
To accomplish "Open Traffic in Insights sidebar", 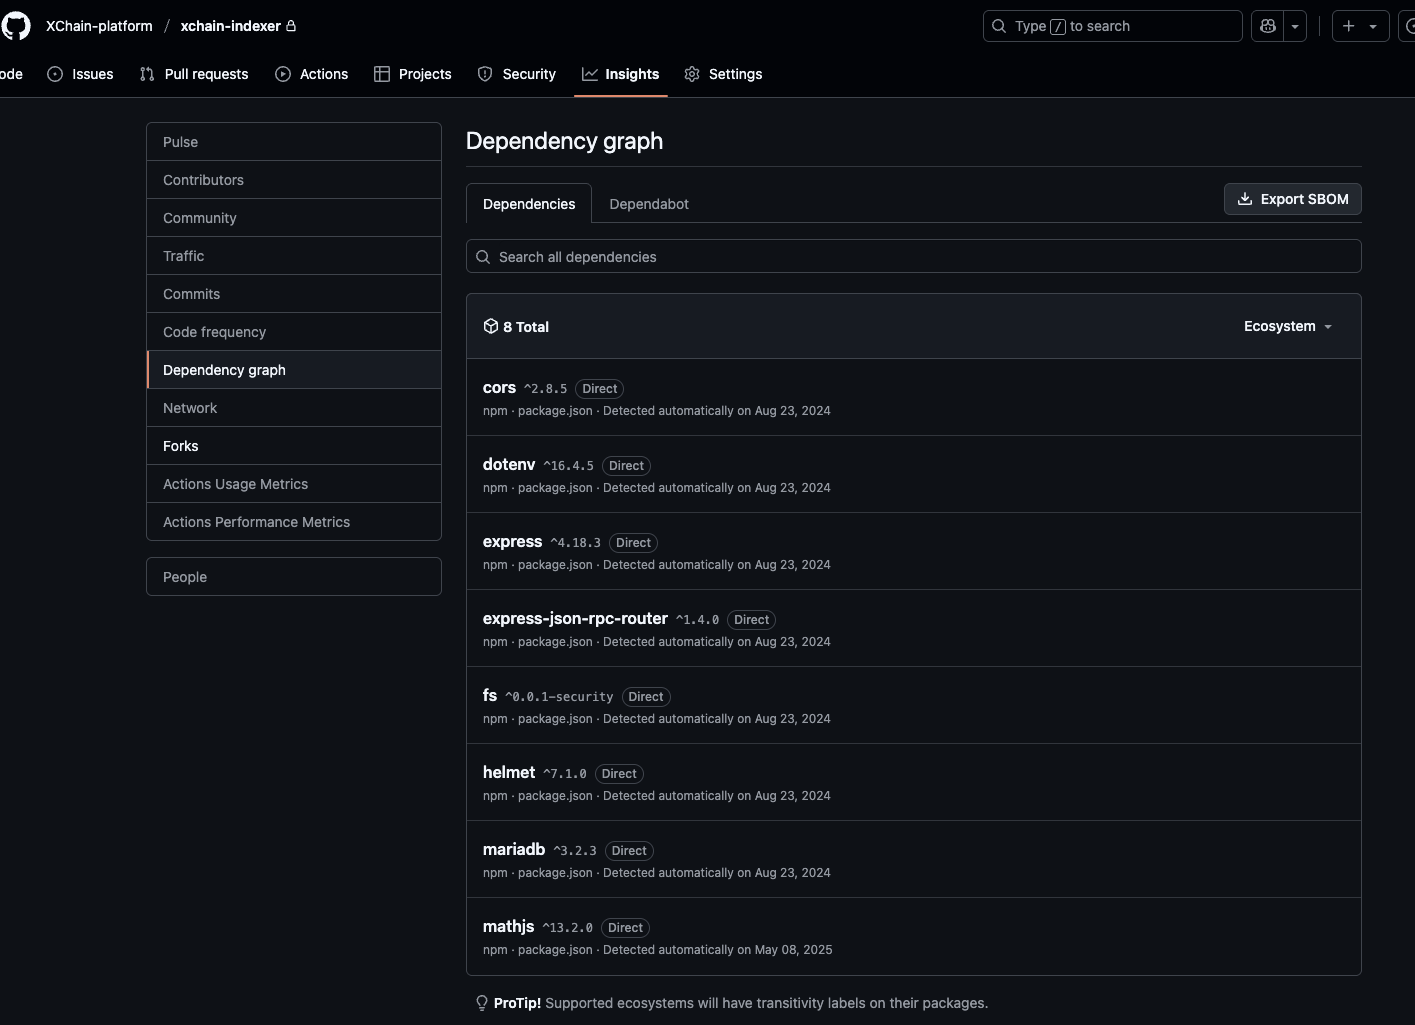I will click(294, 256).
